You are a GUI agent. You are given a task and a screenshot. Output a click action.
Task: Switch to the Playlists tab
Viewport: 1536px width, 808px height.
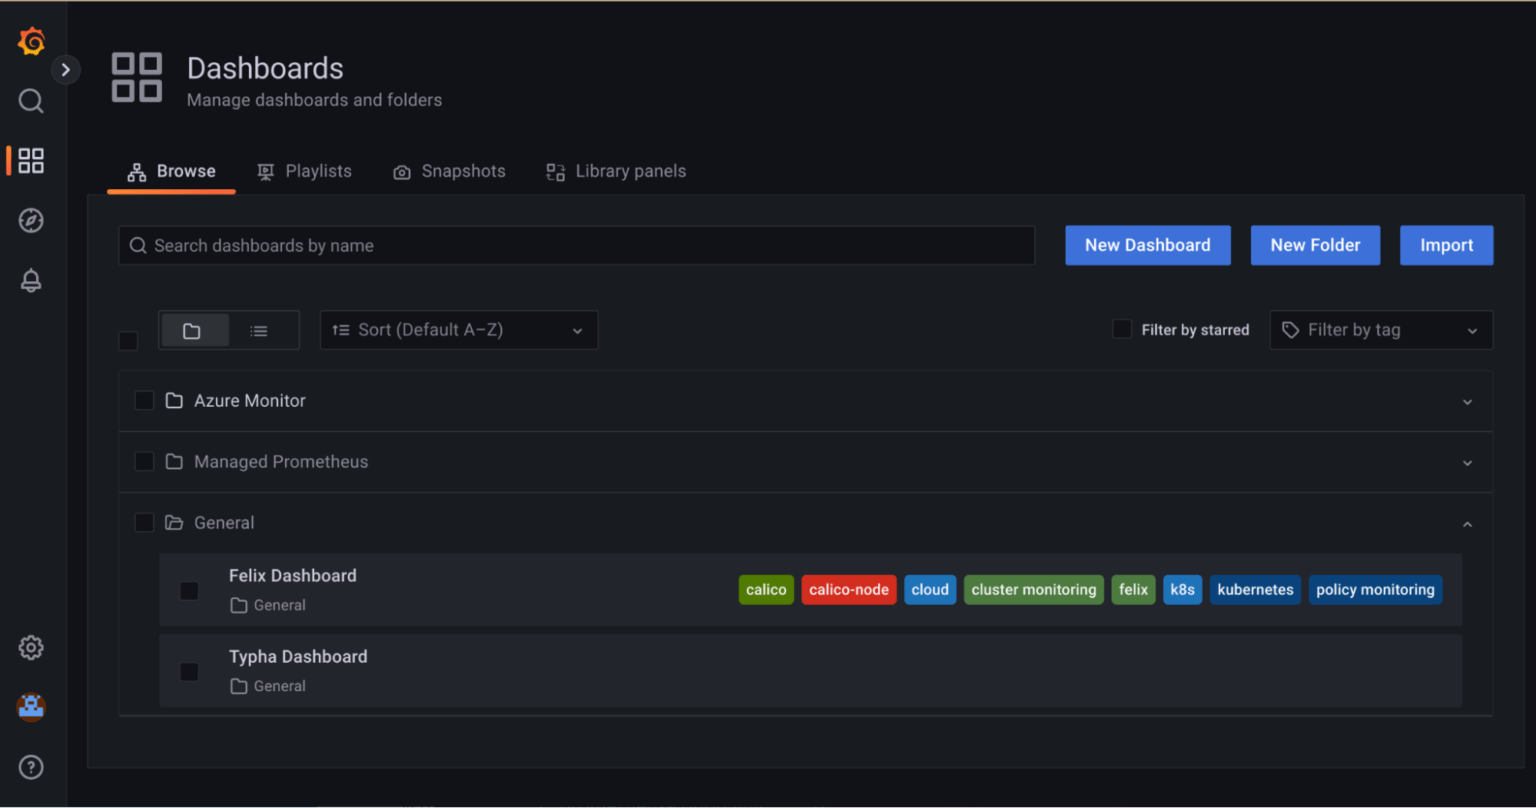pyautogui.click(x=304, y=171)
